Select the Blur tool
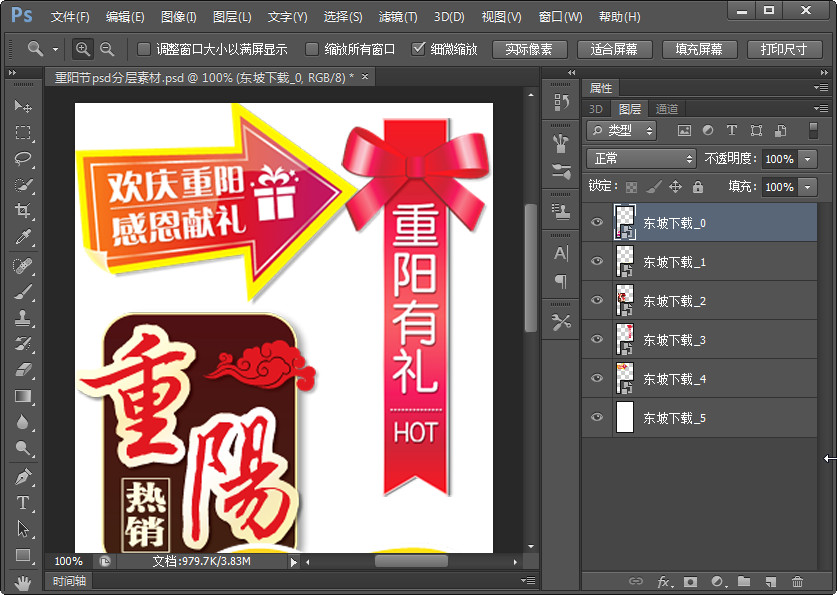 [23, 422]
